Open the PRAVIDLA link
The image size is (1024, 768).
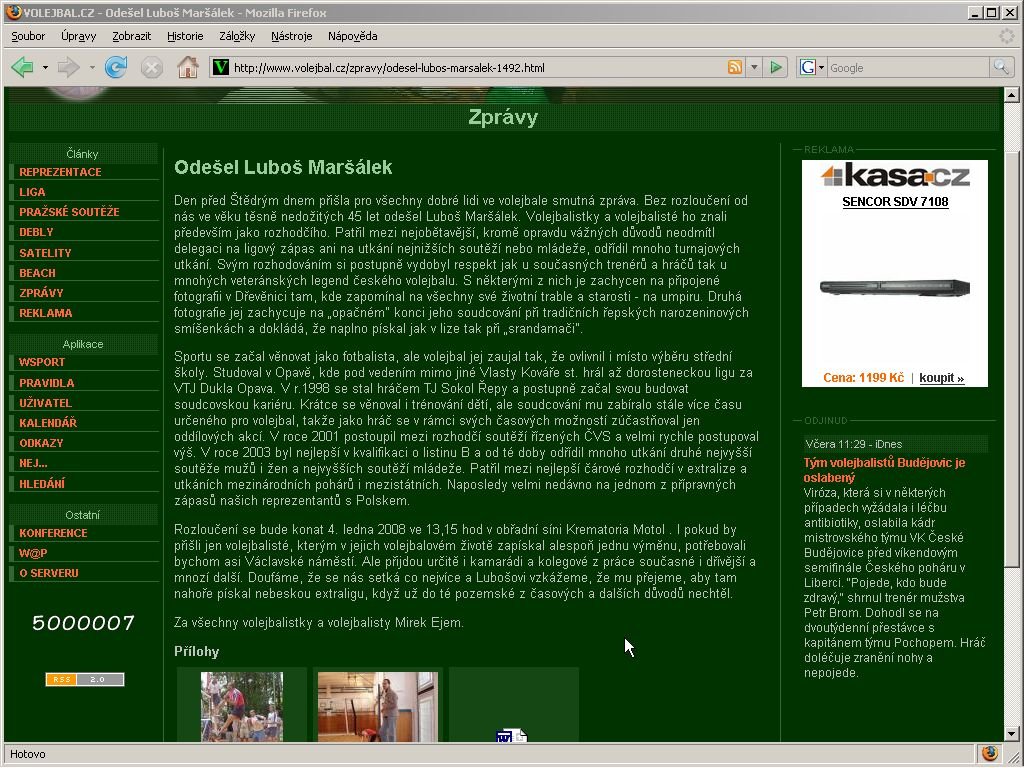tap(46, 383)
